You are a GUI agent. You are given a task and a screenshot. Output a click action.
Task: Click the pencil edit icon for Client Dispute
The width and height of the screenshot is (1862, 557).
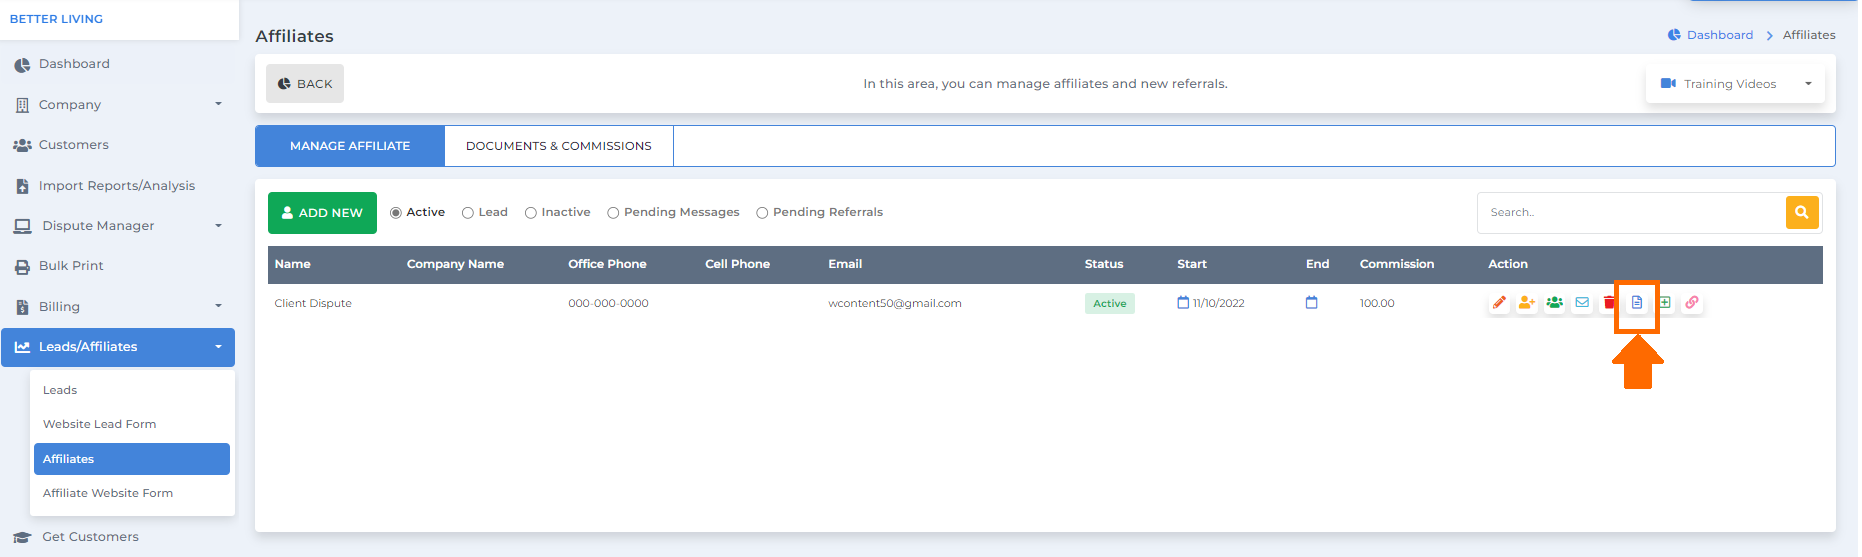pyautogui.click(x=1499, y=302)
